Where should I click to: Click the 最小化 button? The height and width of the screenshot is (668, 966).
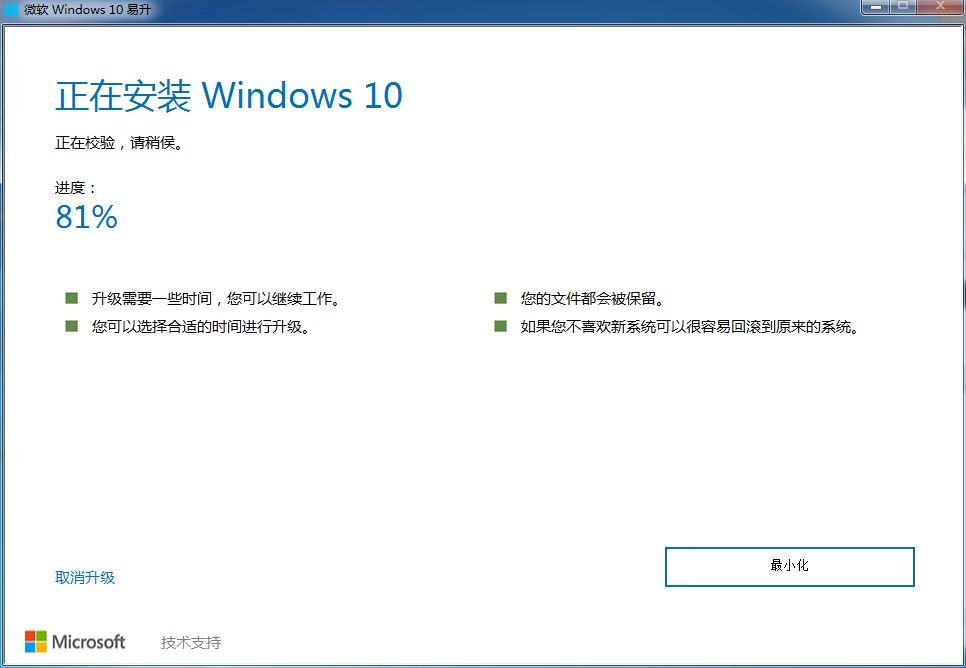(789, 566)
